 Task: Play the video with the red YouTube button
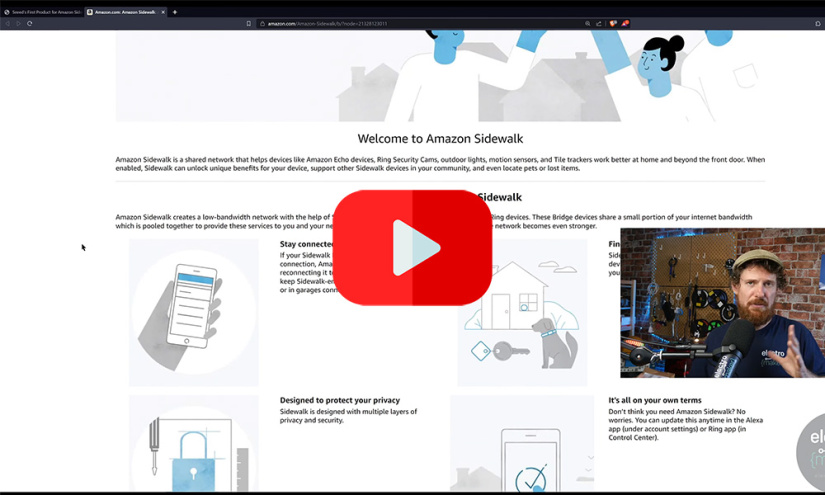coord(412,247)
